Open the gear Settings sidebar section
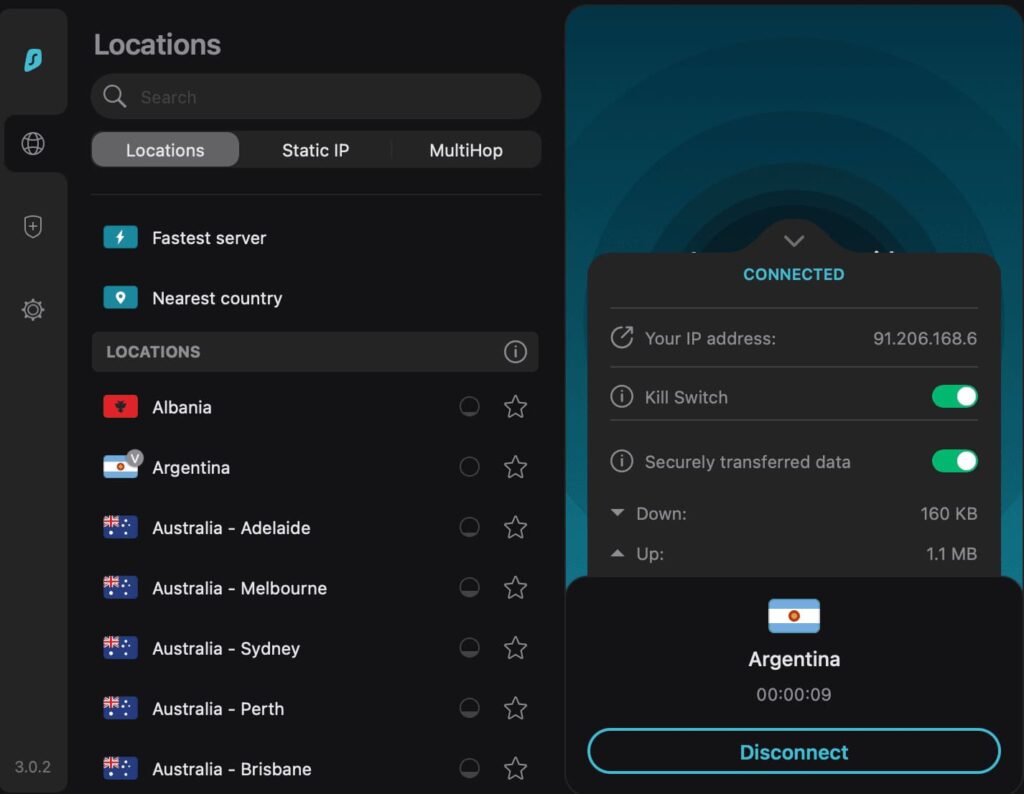This screenshot has width=1024, height=794. tap(33, 310)
